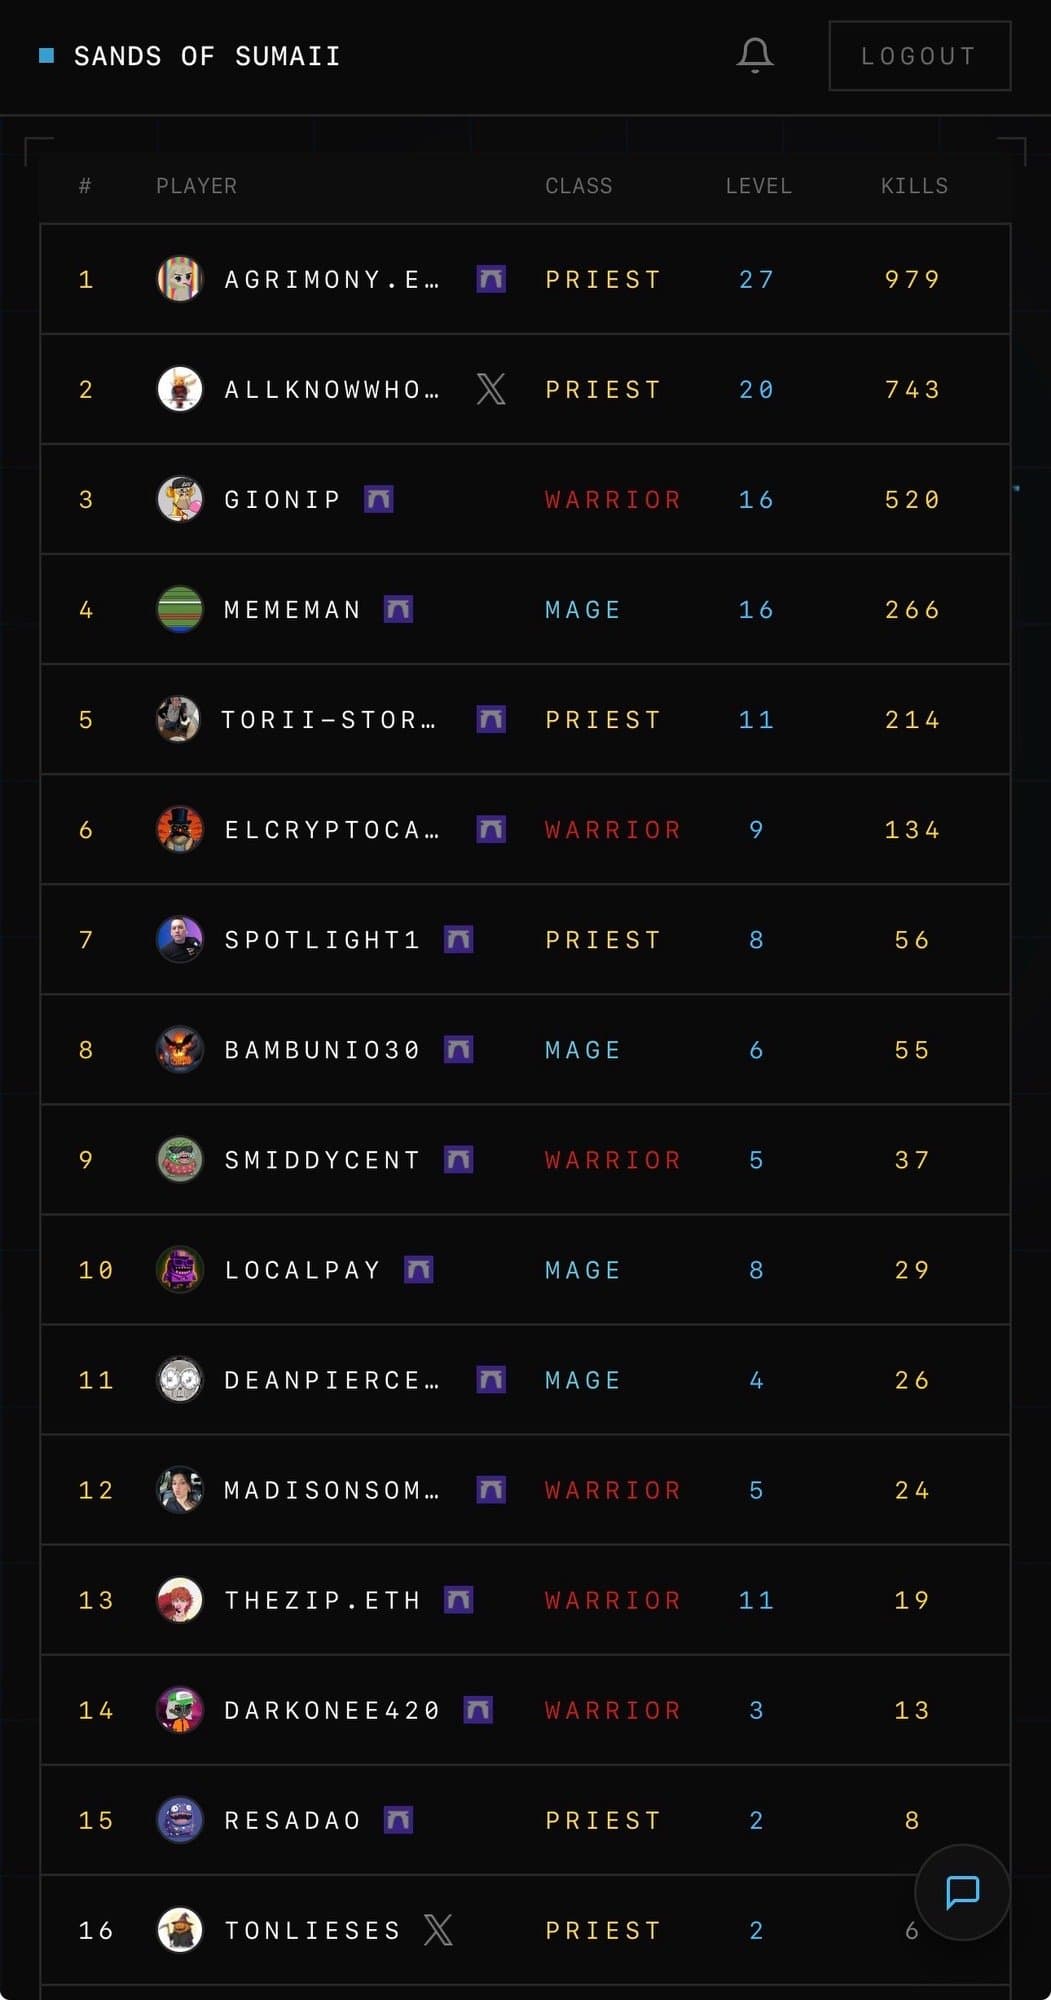Click the CLASS column header
Viewport: 1051px width, 2000px height.
[x=578, y=186]
